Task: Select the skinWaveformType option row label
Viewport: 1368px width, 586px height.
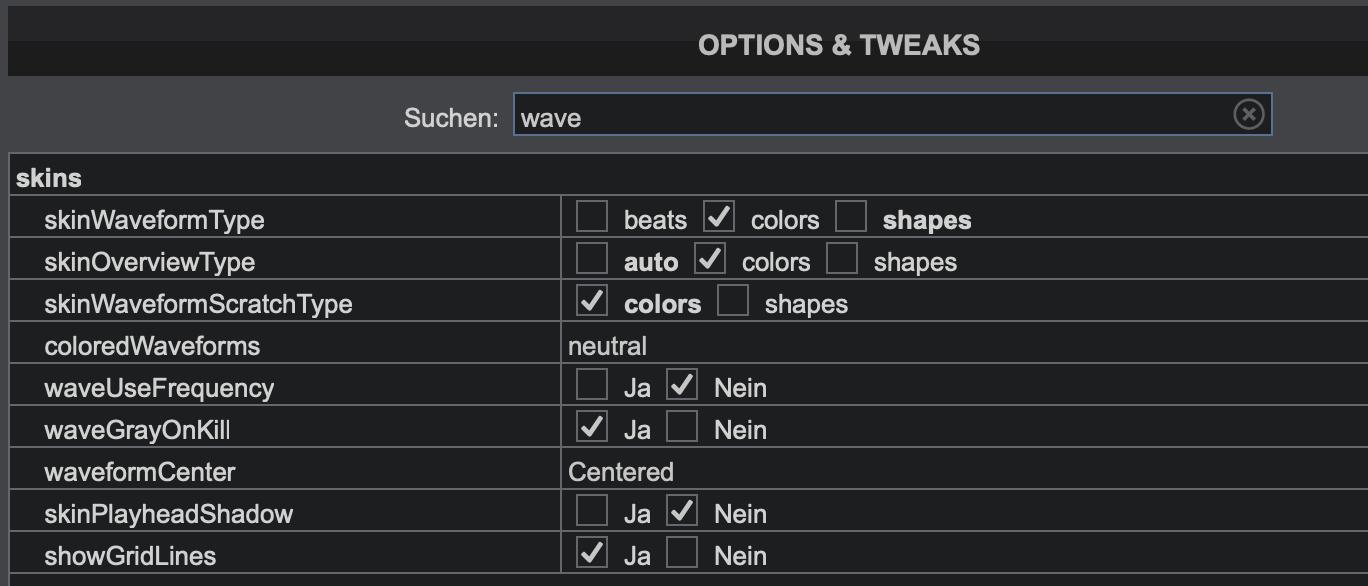Action: coord(155,220)
